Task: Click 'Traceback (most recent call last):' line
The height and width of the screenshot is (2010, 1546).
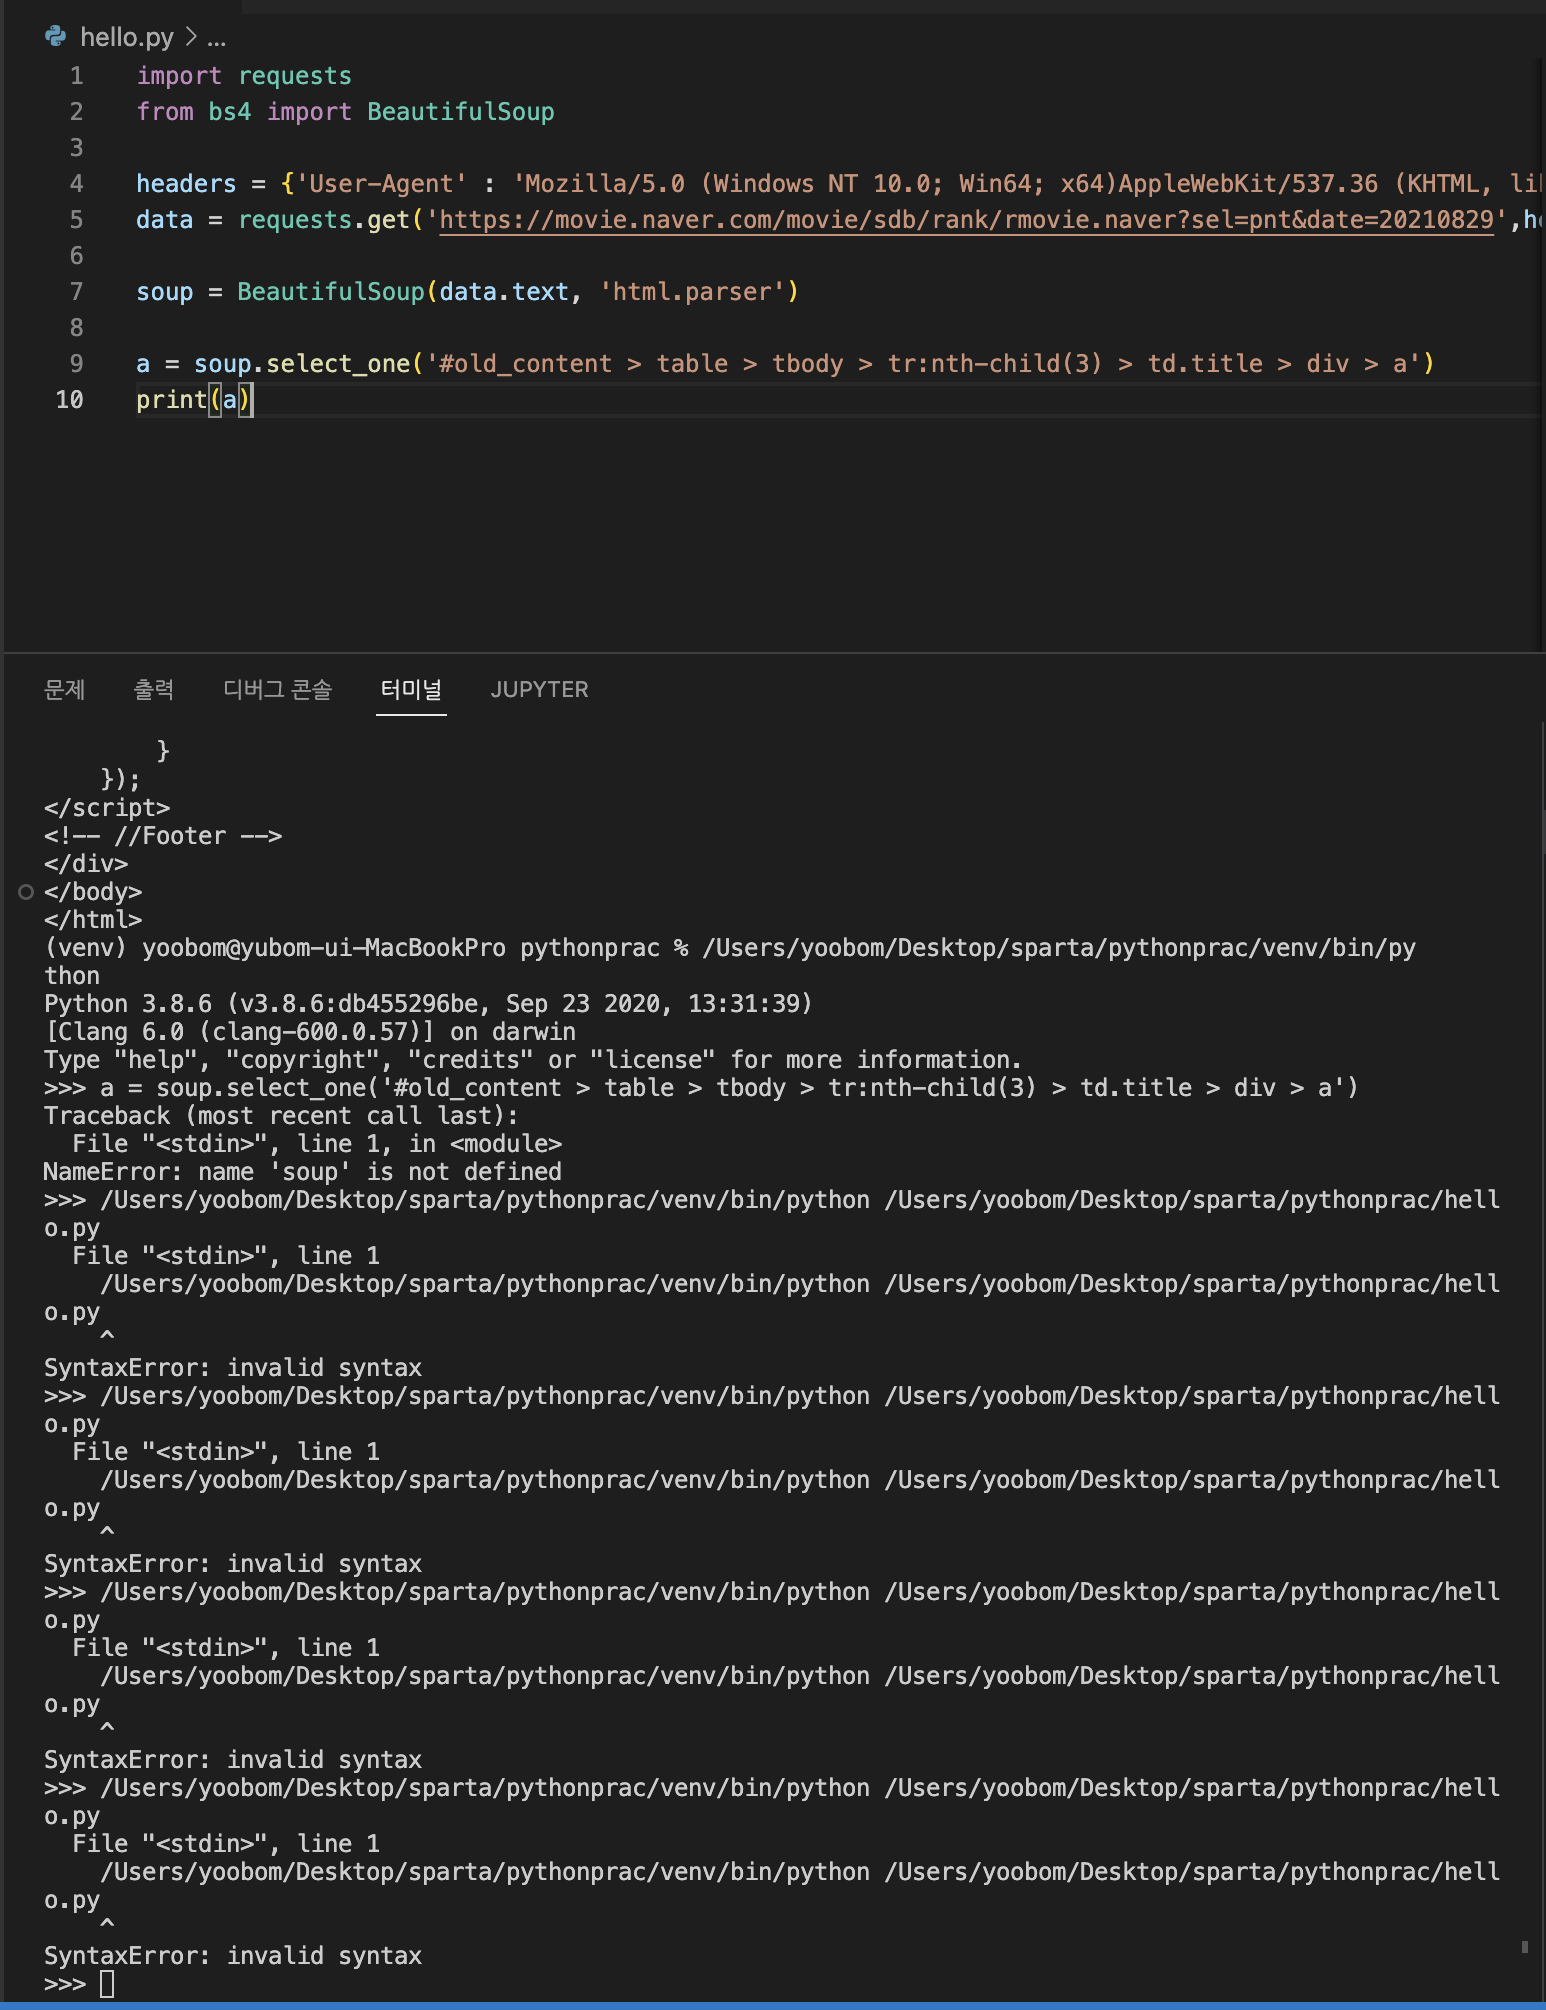Action: (280, 1116)
